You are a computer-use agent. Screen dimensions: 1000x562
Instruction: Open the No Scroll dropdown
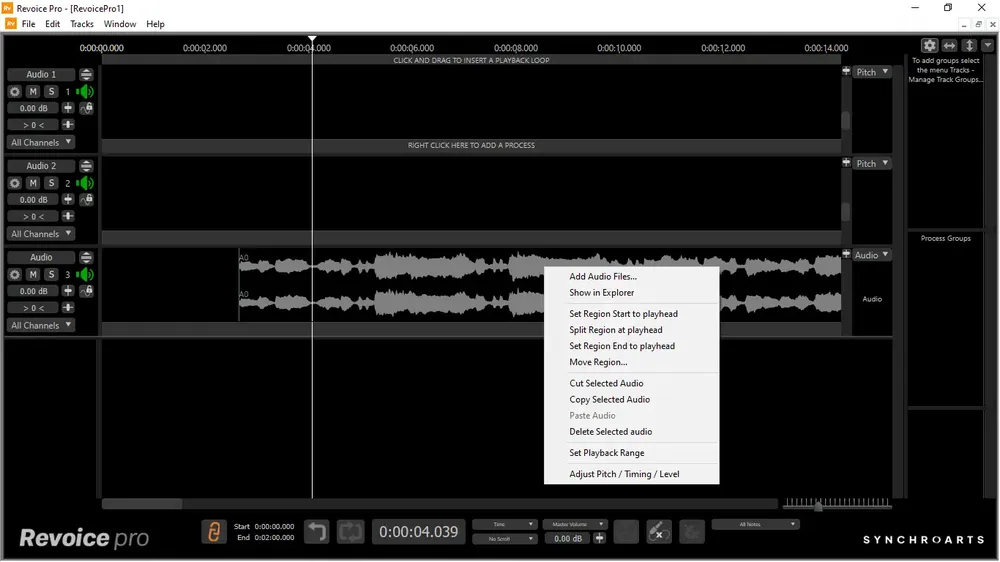(x=504, y=539)
